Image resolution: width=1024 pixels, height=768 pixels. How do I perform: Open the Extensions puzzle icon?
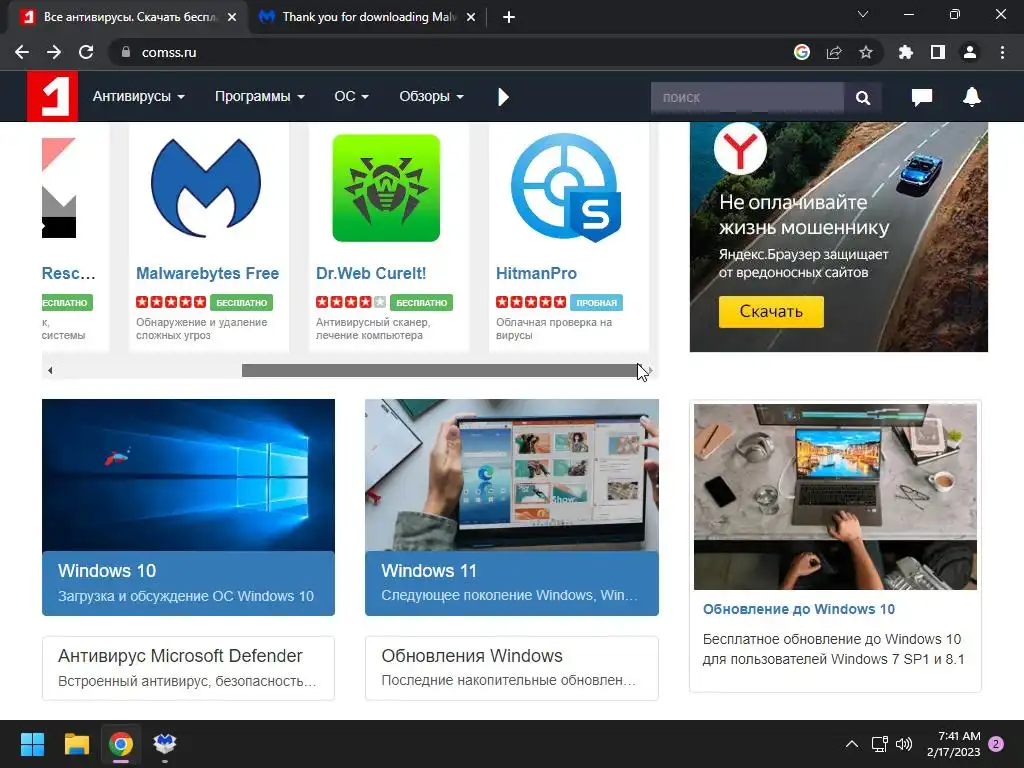point(906,52)
